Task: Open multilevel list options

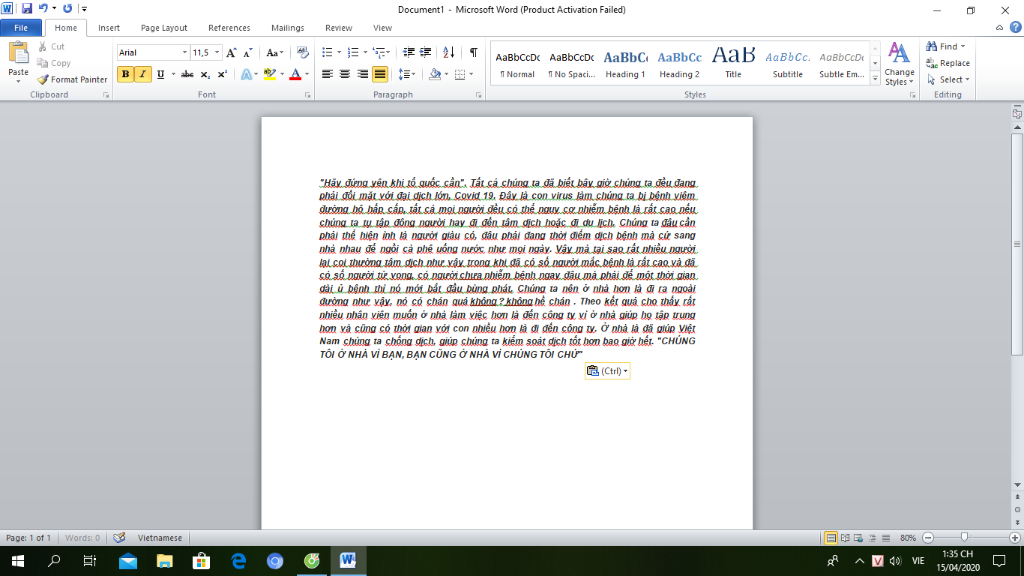Action: [381, 52]
